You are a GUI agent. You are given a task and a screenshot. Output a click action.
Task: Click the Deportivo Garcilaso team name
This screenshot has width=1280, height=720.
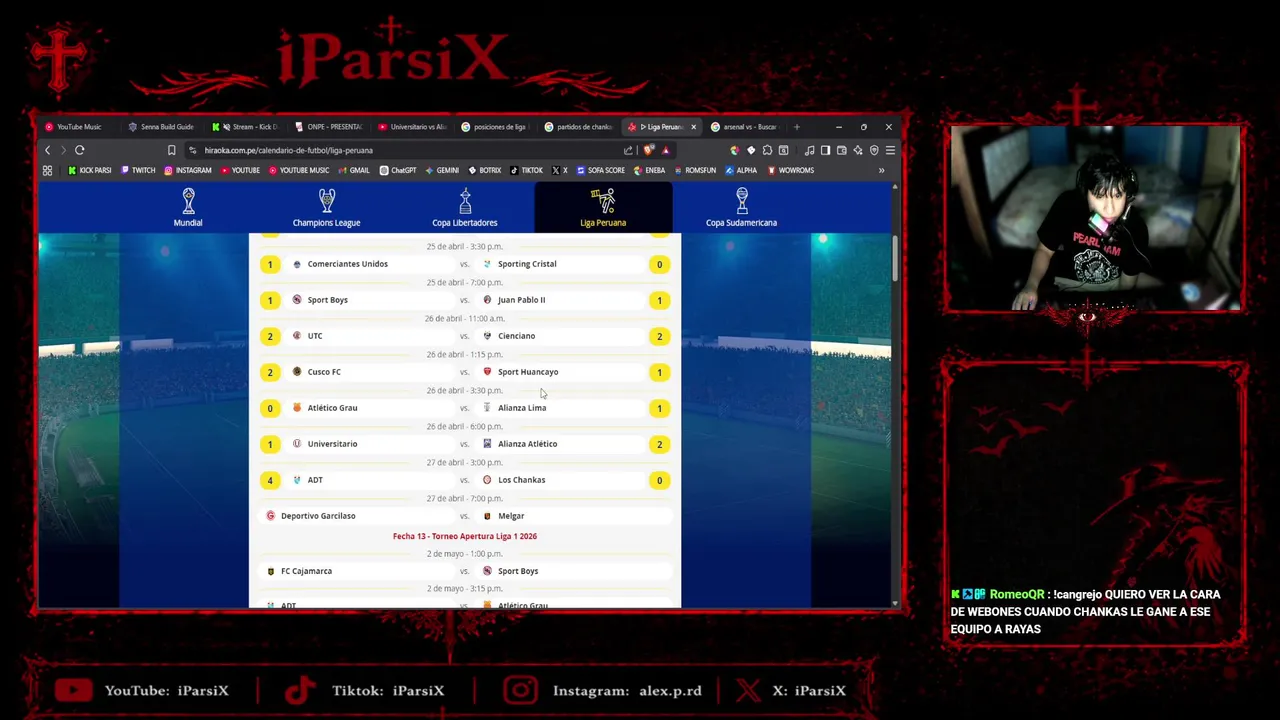(318, 516)
